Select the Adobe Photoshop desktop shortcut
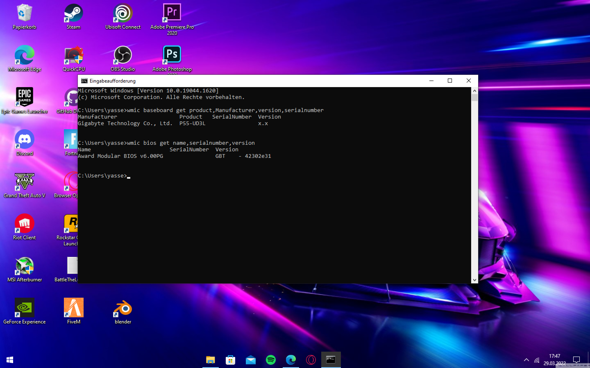590x368 pixels. click(x=172, y=59)
